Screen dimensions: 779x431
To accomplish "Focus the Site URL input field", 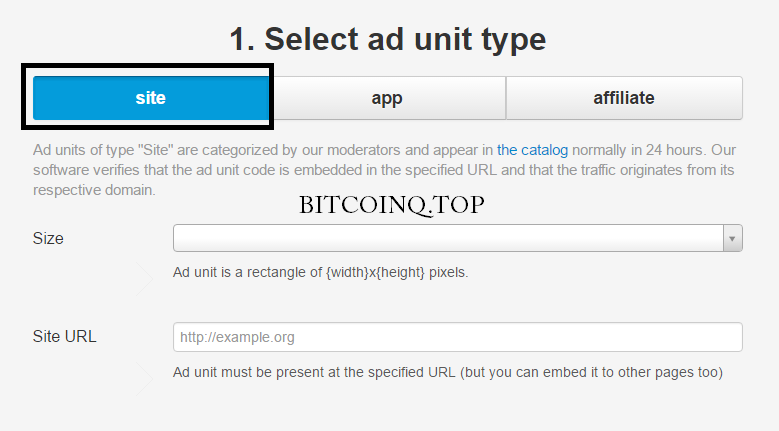I will coord(458,337).
